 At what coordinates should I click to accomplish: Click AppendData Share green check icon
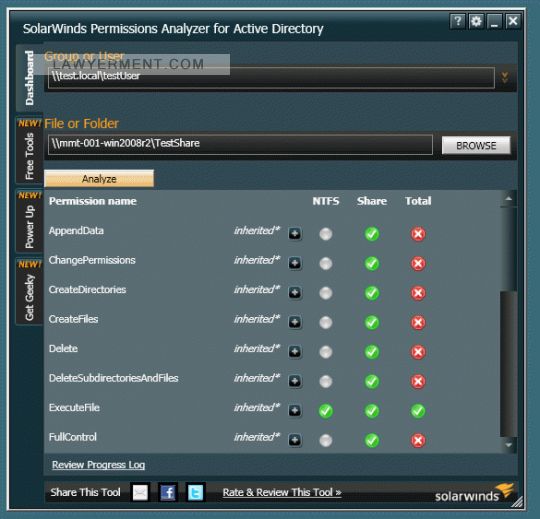pos(372,234)
